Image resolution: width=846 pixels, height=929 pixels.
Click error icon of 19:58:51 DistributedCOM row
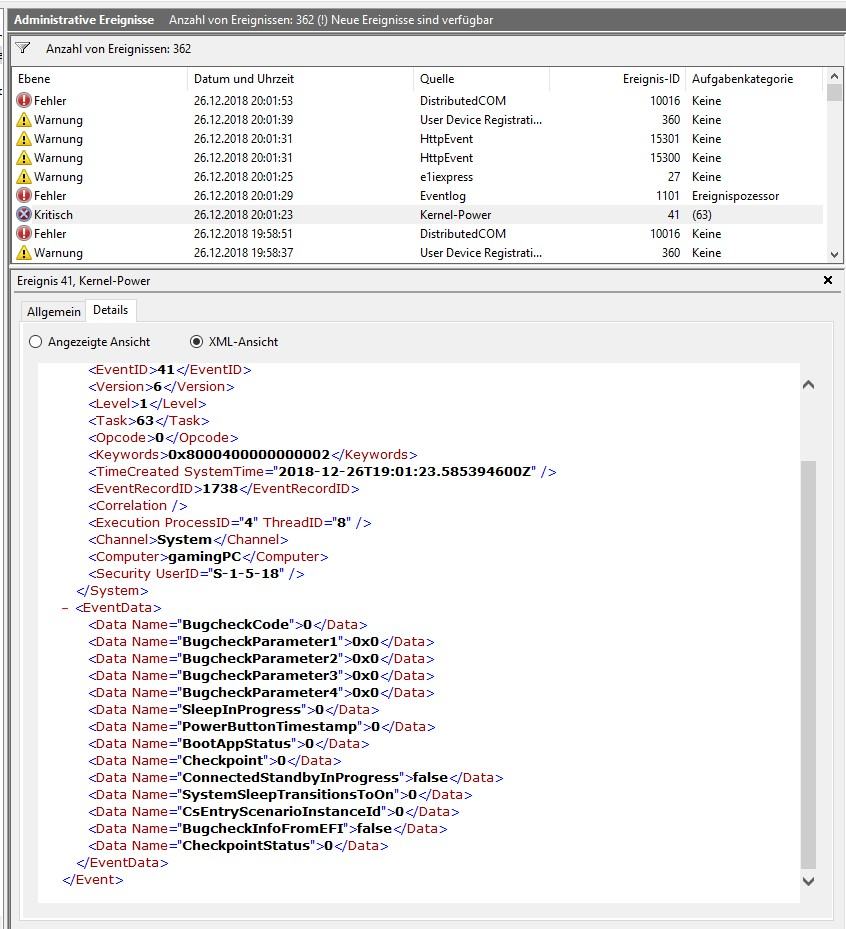pos(24,233)
